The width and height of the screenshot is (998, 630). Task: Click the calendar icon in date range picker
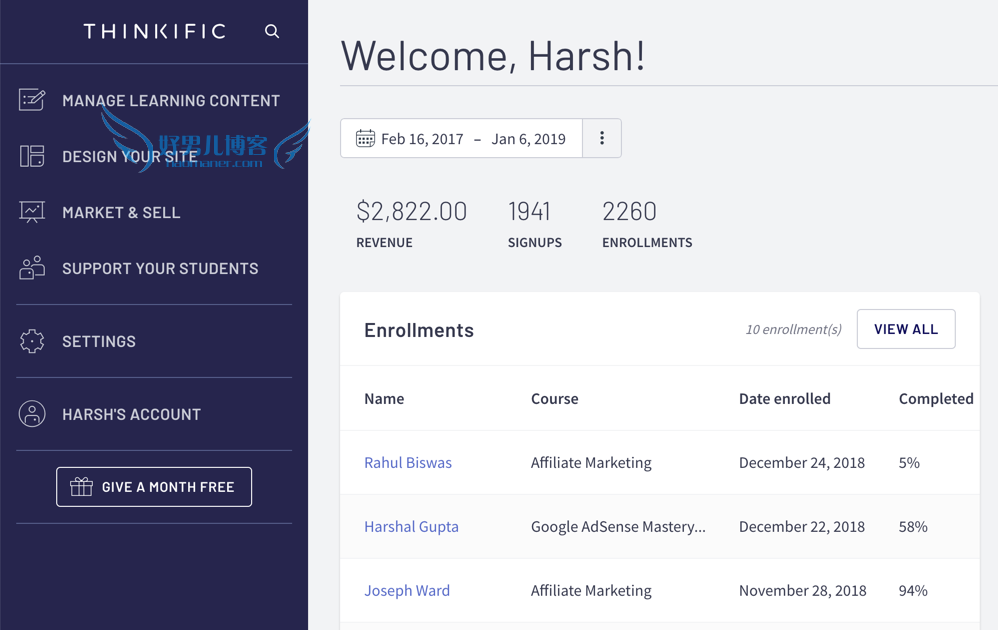click(365, 138)
